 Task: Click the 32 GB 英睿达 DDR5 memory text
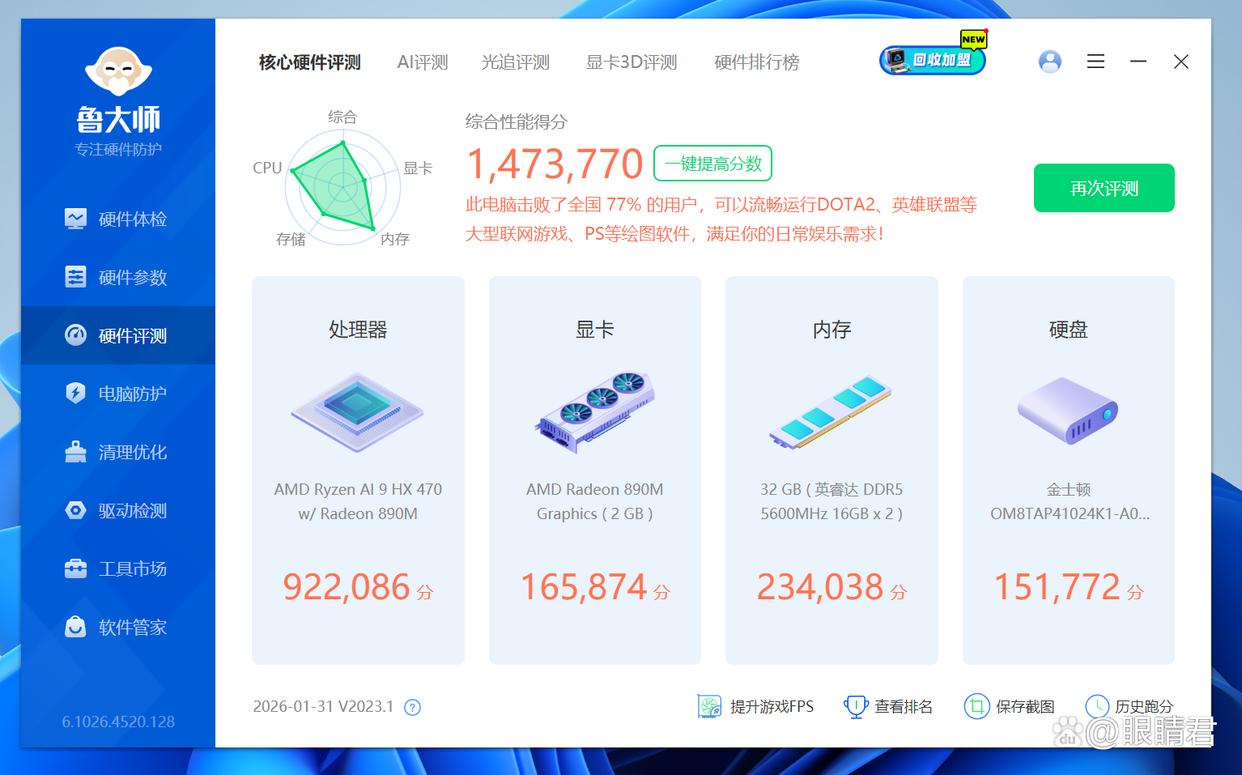(x=831, y=501)
